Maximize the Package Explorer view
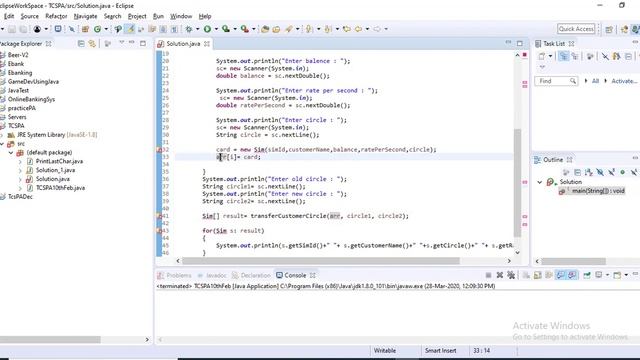640x360 pixels. pos(142,43)
